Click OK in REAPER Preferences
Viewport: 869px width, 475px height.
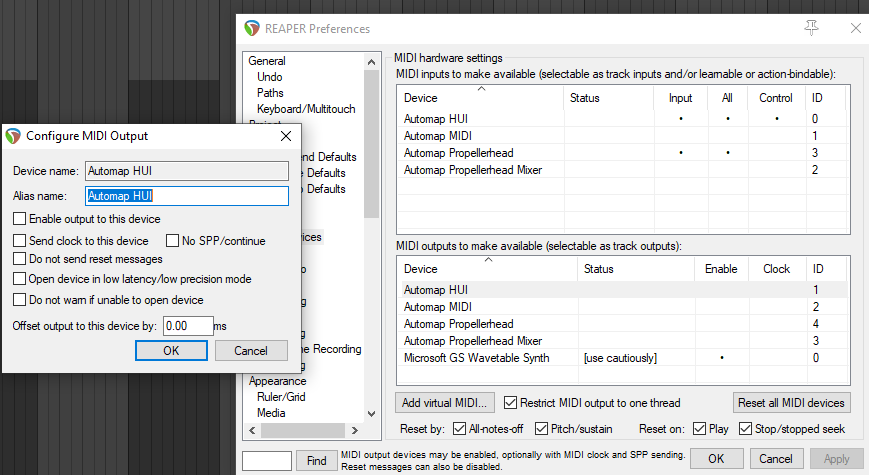[716, 459]
